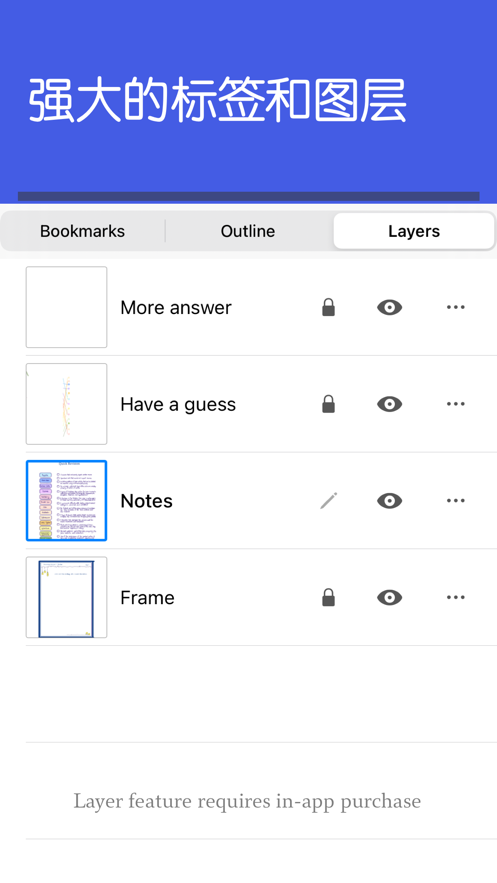Toggle visibility of the Frame layer
This screenshot has width=497, height=883.
point(389,597)
